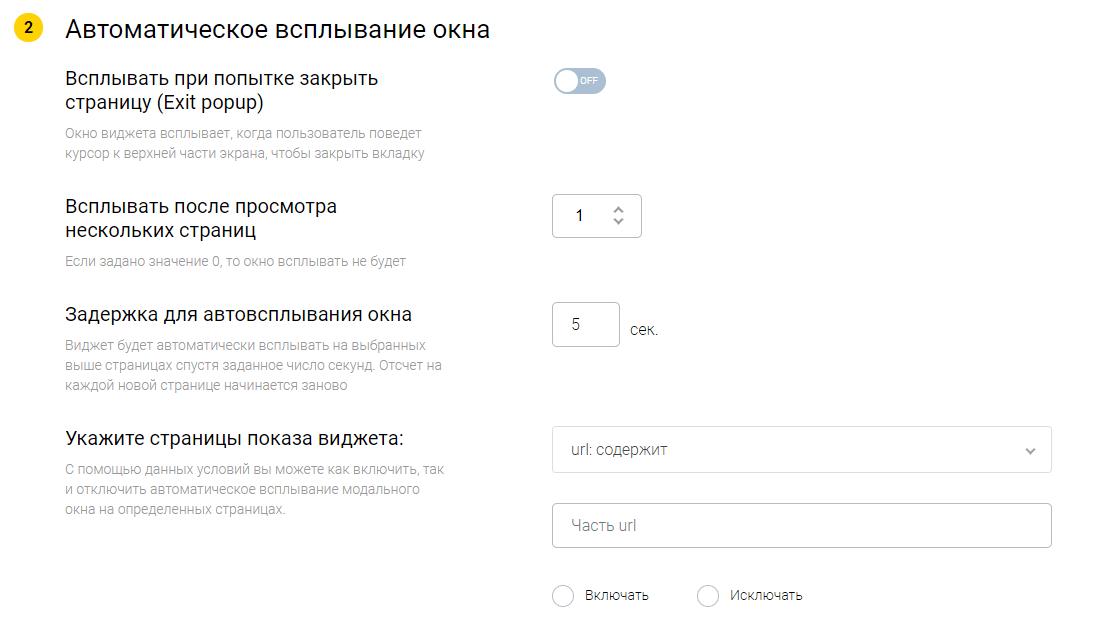1100x643 pixels.
Task: Toggle the Exit popup switch on
Action: (580, 81)
